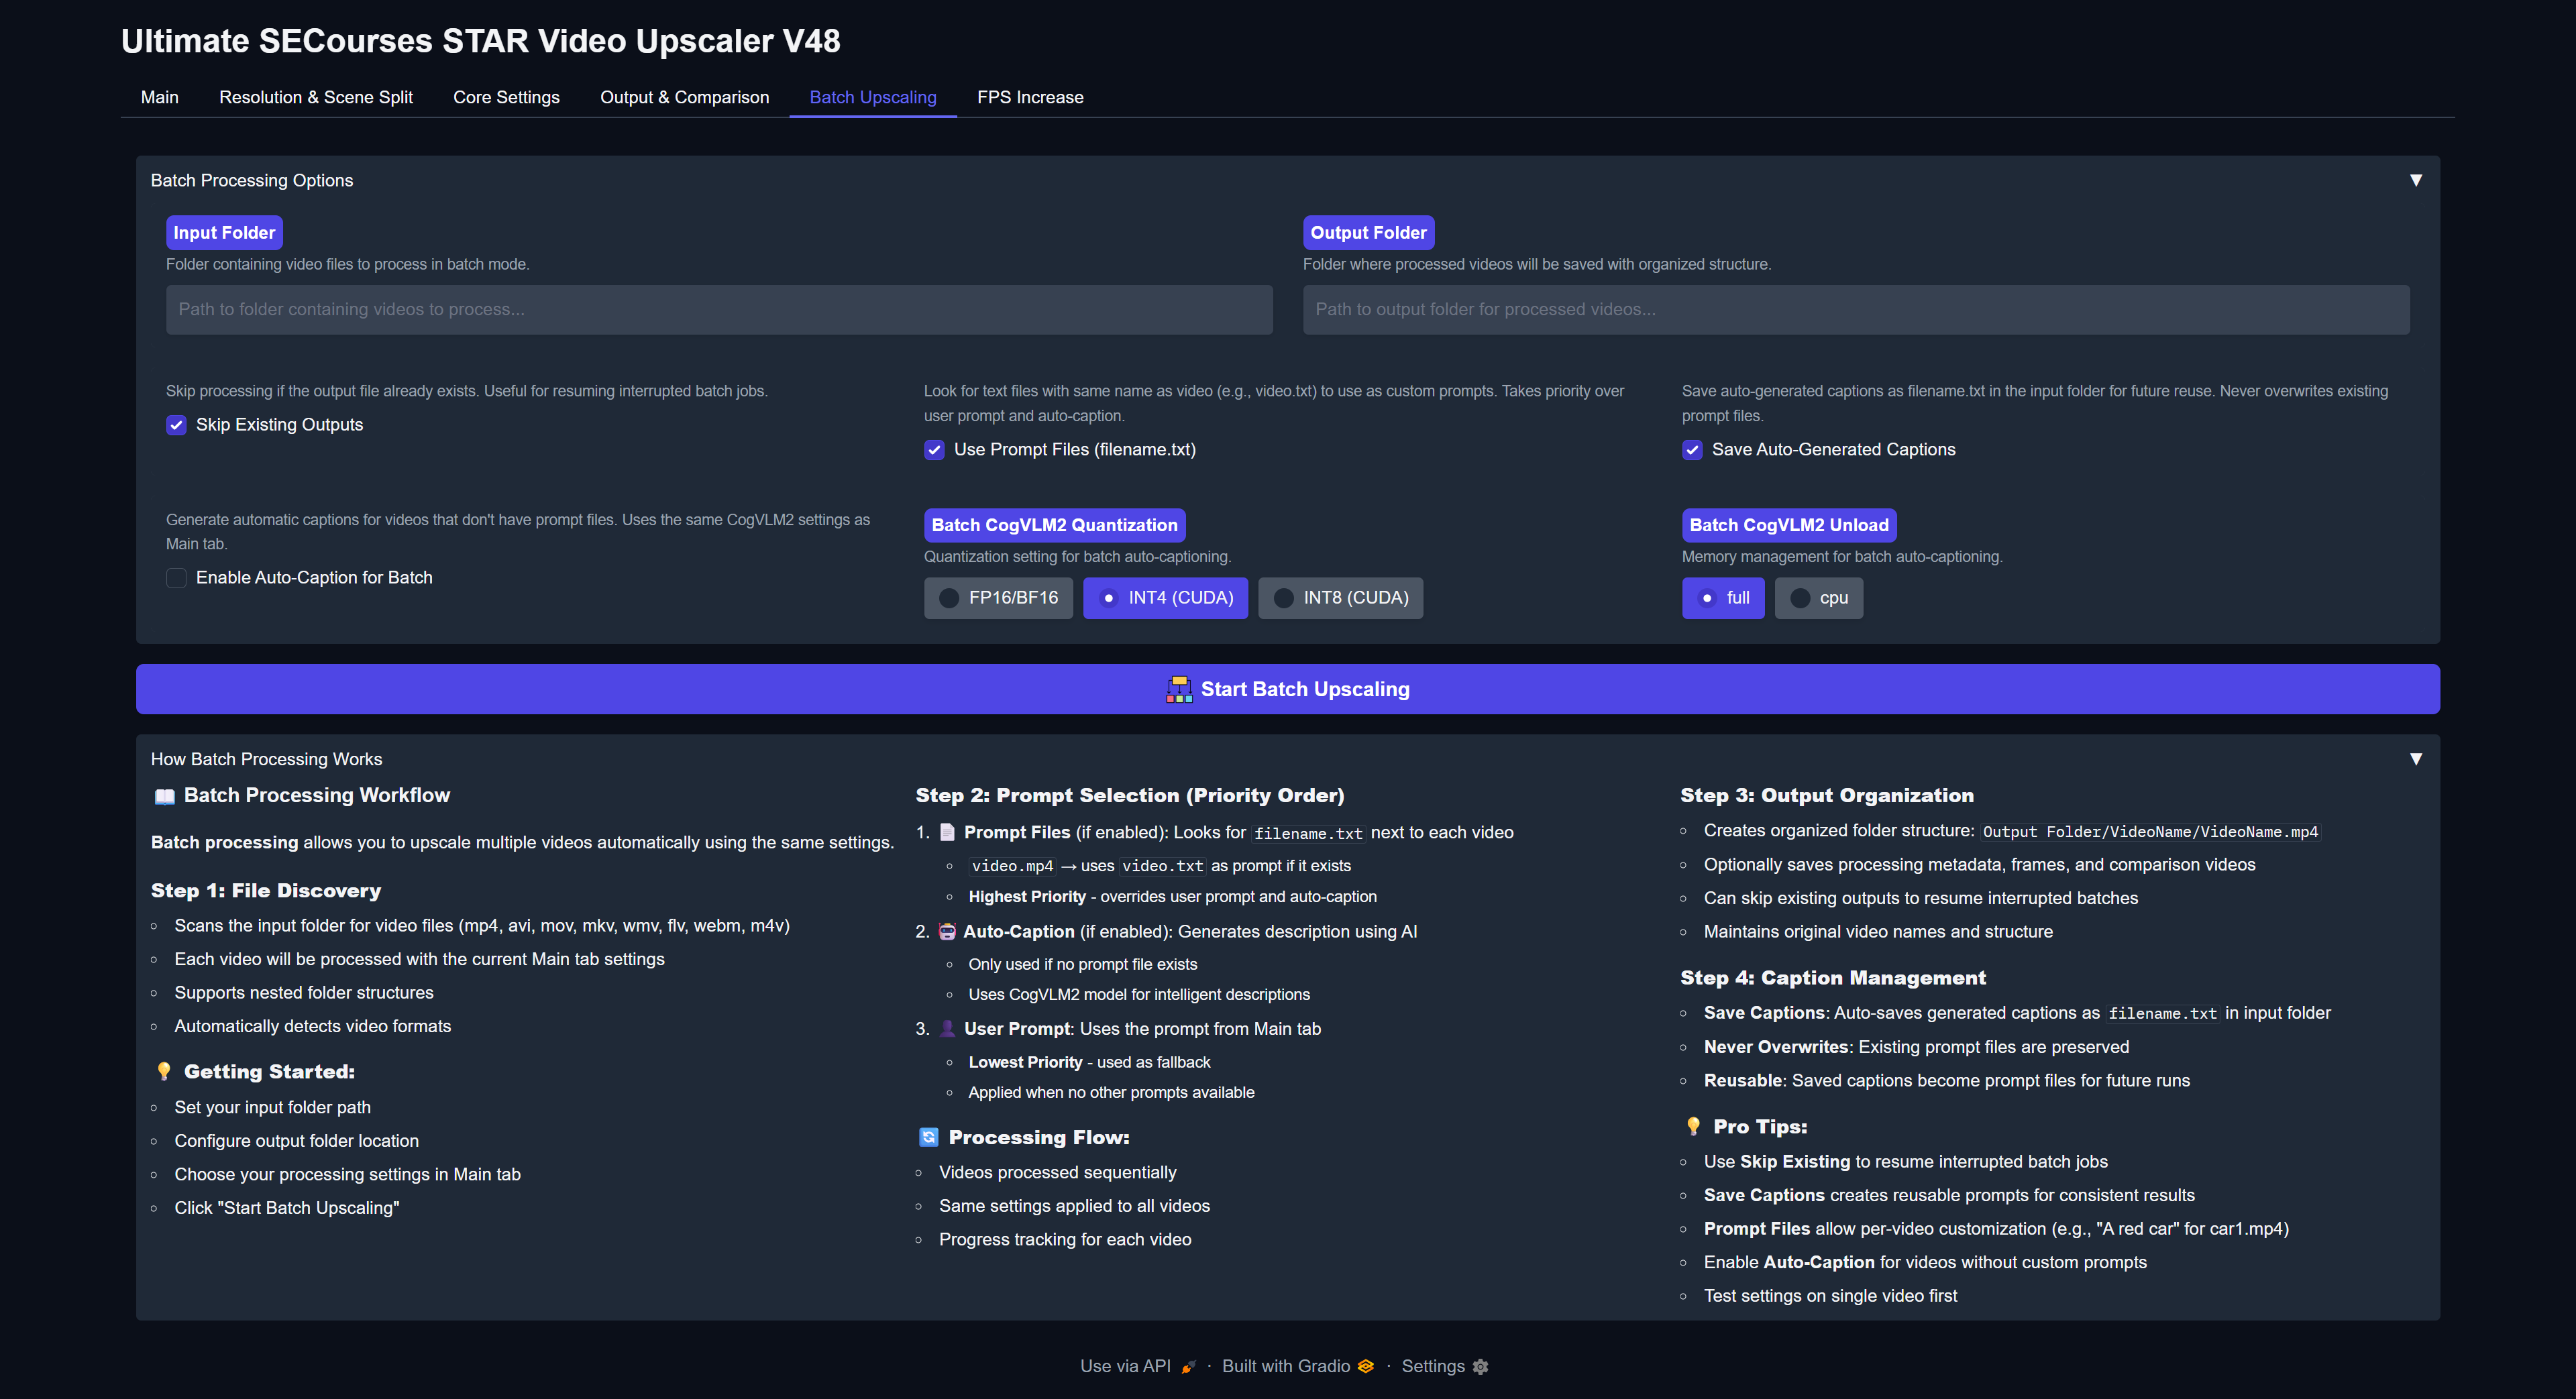Open the Use via API link
Screen dimensions: 2576x1399
(1125, 1366)
